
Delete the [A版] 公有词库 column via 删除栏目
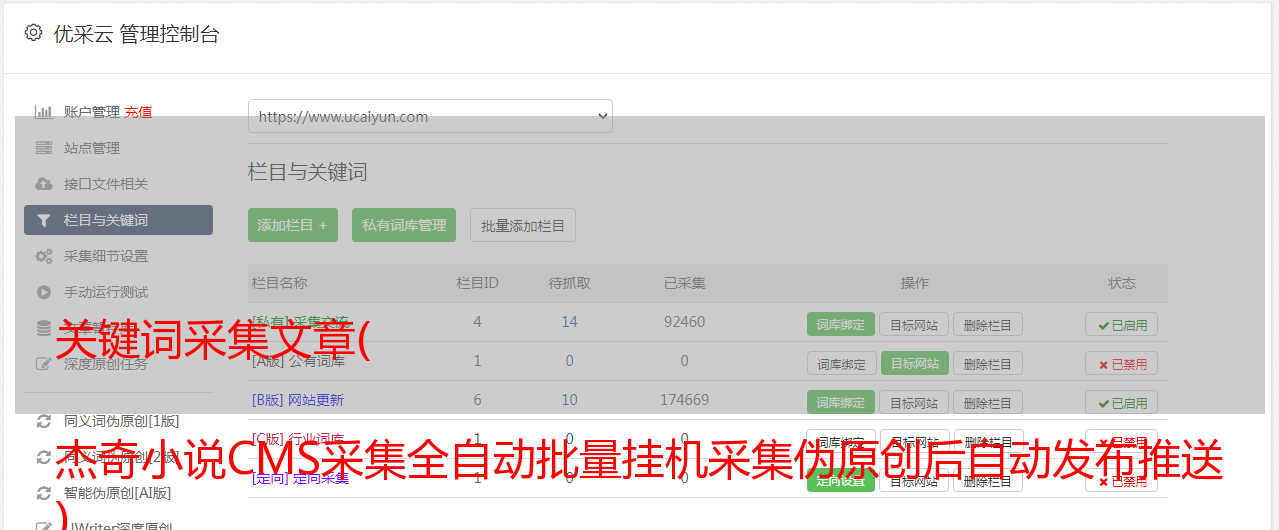[988, 363]
